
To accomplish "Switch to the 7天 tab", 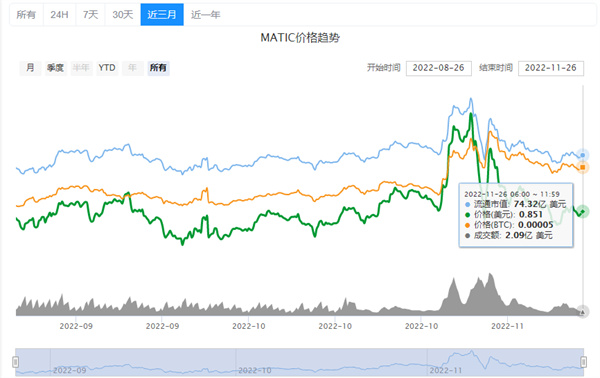I will tap(91, 15).
